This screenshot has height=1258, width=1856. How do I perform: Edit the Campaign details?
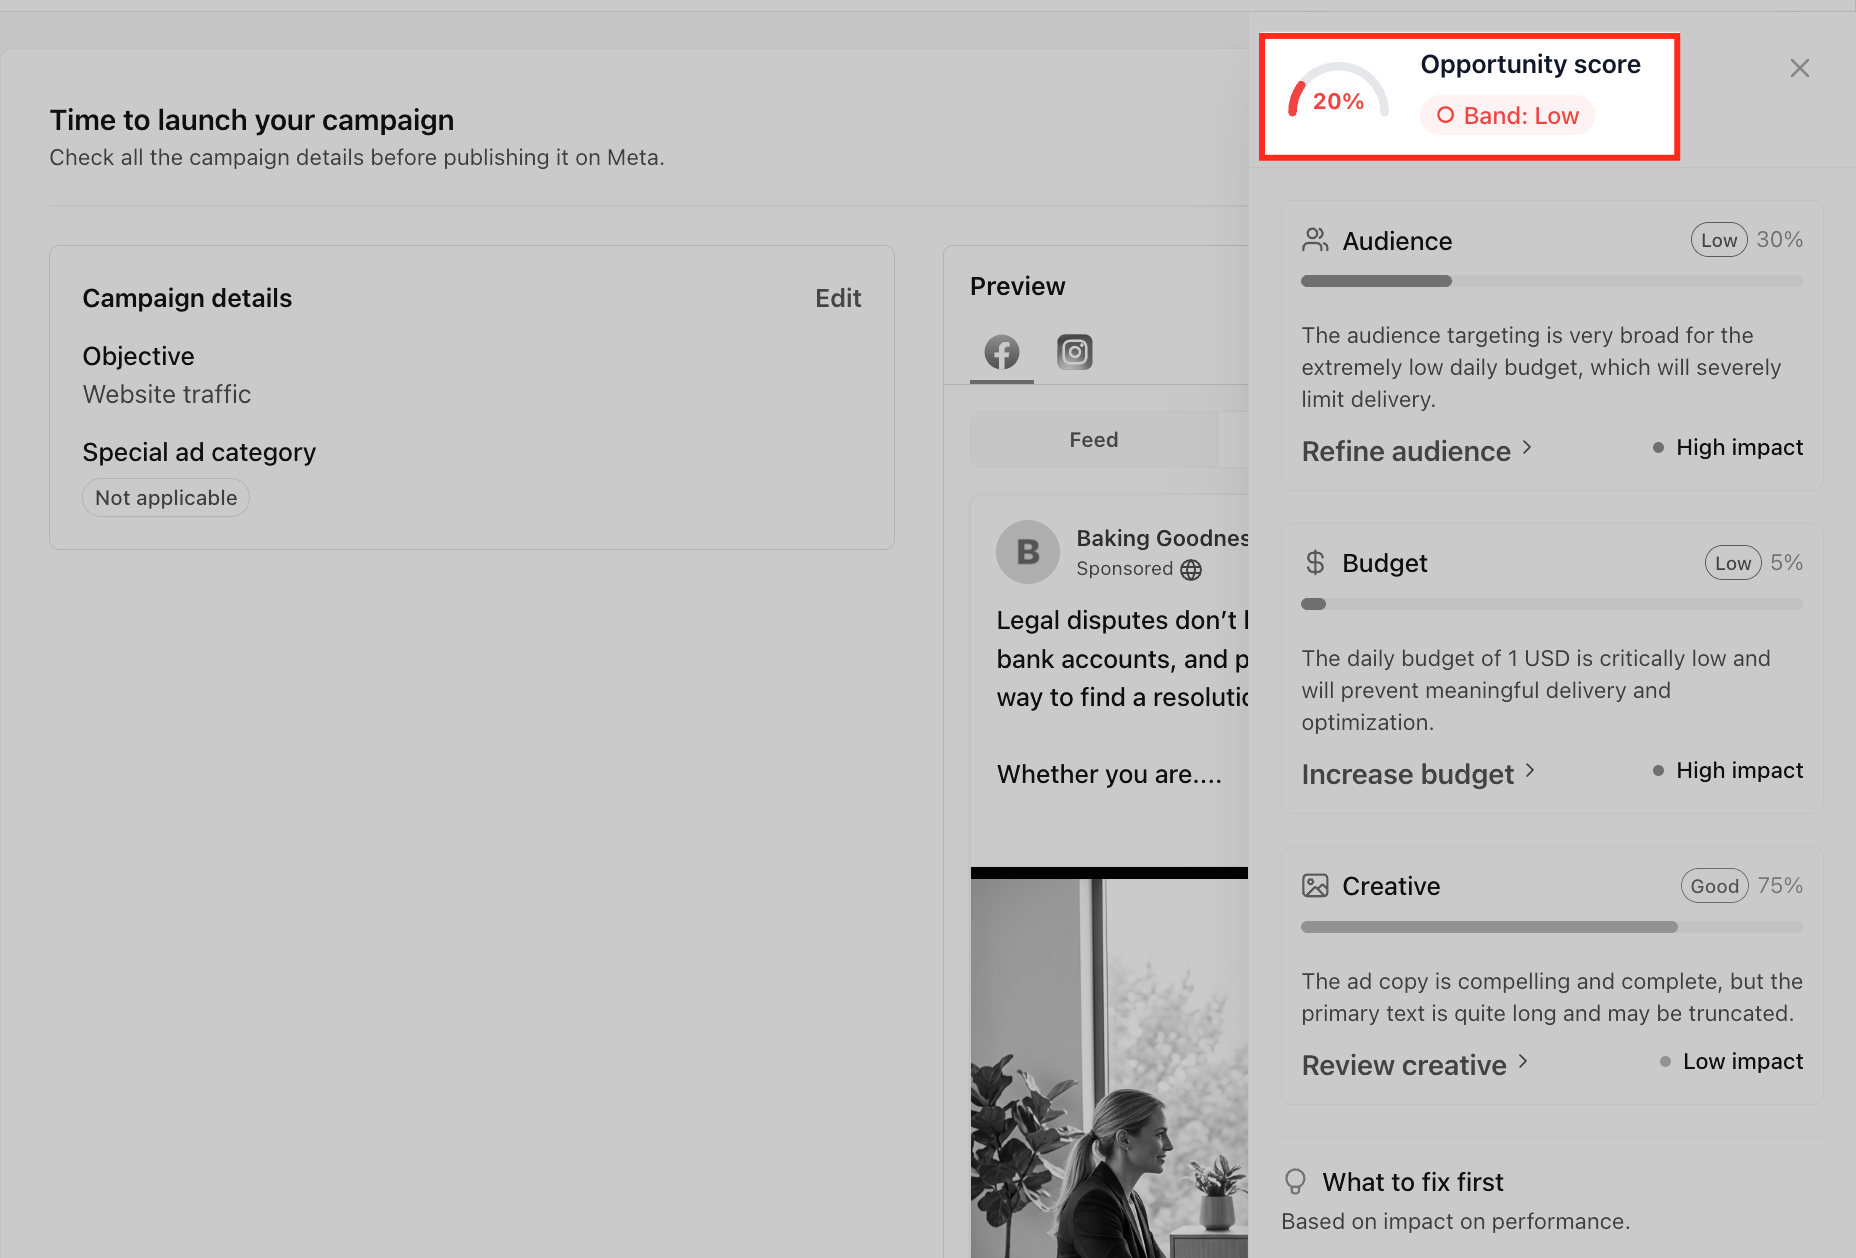838,298
